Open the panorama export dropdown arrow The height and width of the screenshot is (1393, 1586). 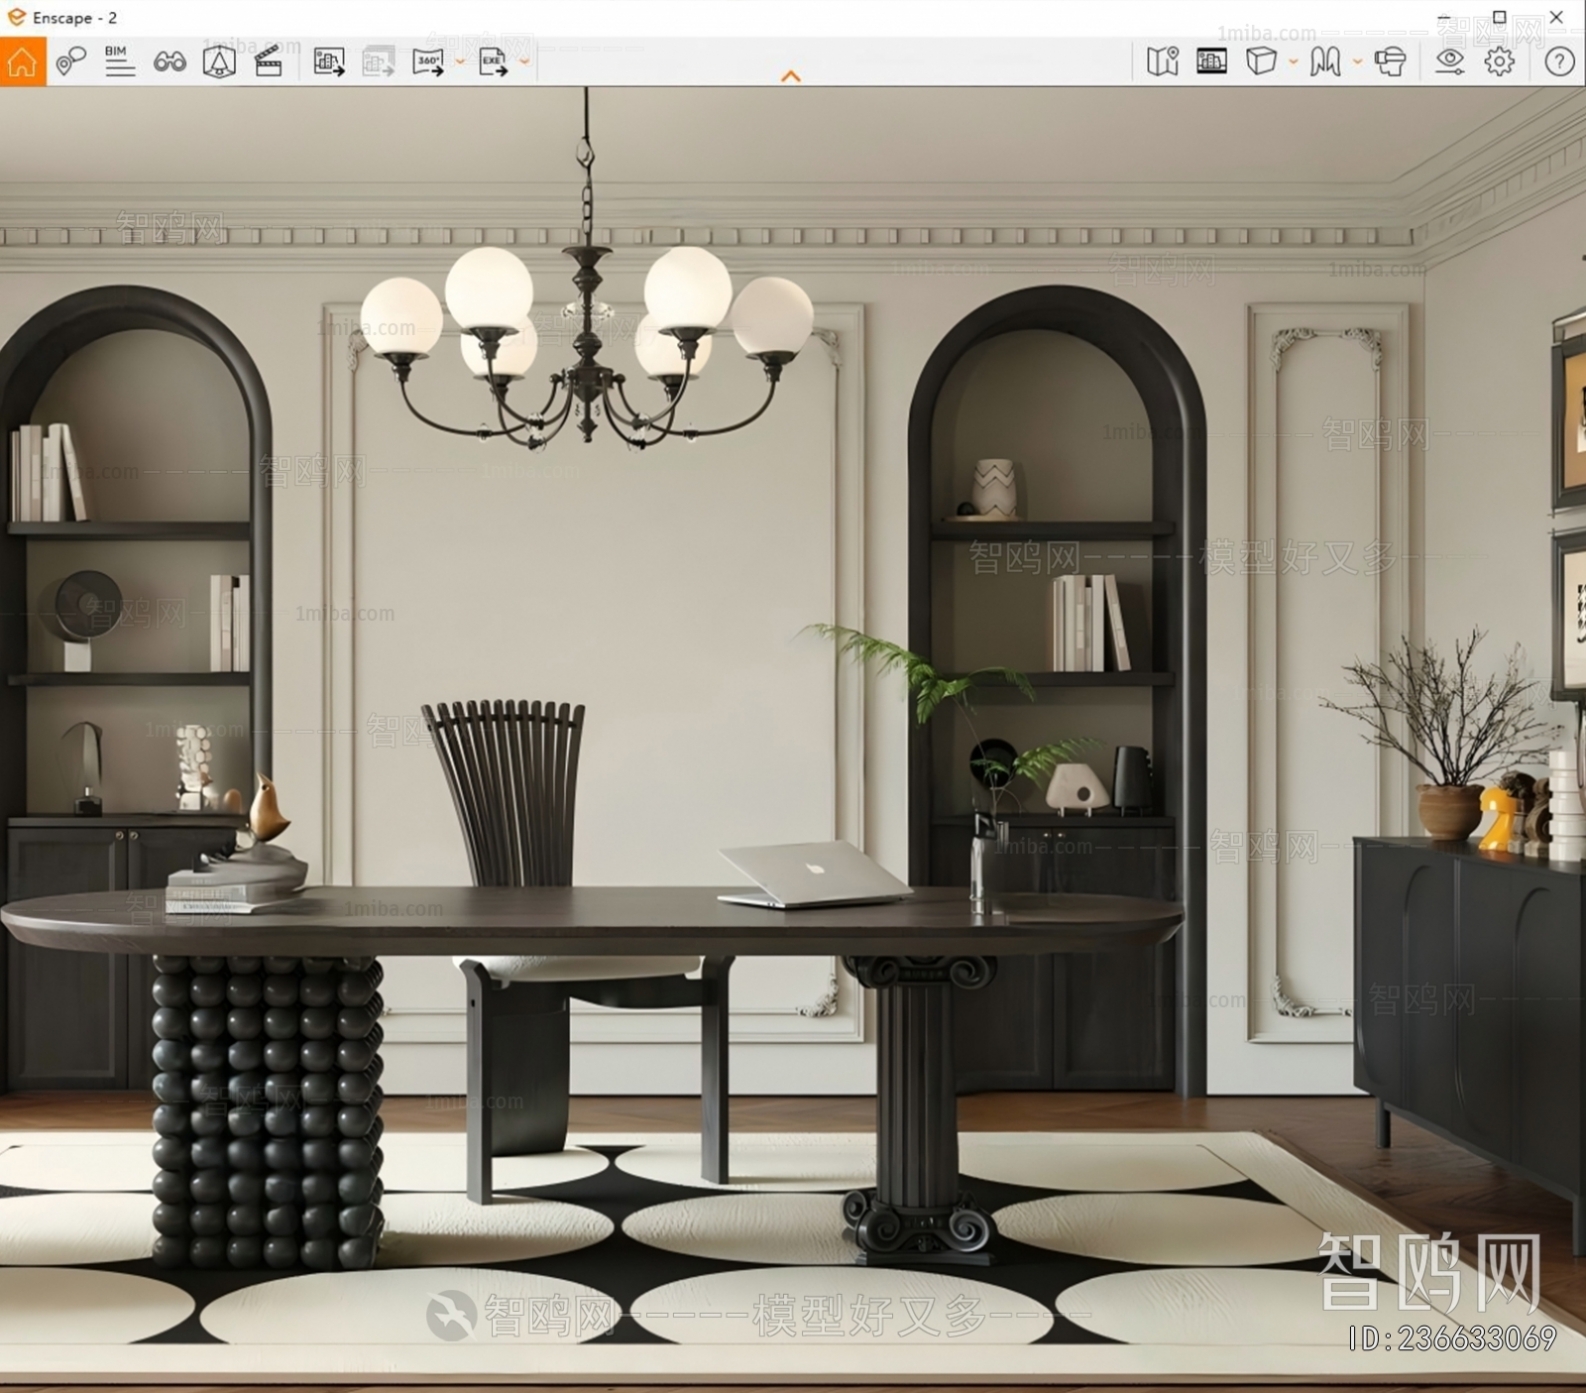[460, 62]
